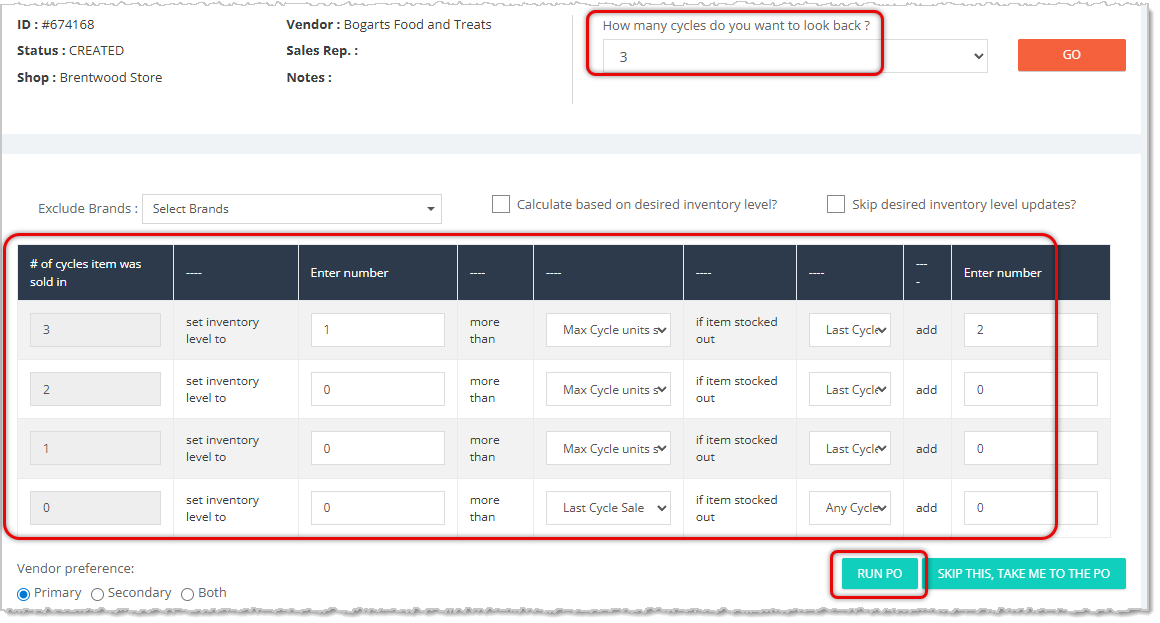Click the add number field in cycles row 3
The width and height of the screenshot is (1160, 623).
click(x=1031, y=330)
